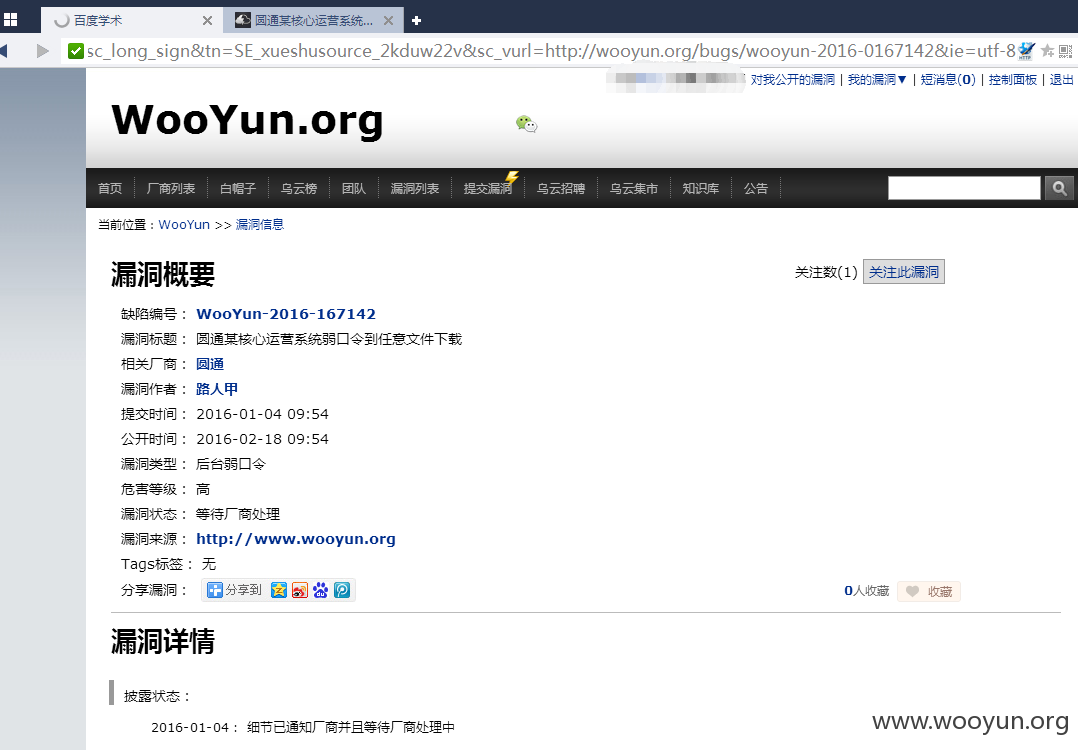Select the 漏洞类型 value 后台弱口令
1078x750 pixels.
coord(230,464)
